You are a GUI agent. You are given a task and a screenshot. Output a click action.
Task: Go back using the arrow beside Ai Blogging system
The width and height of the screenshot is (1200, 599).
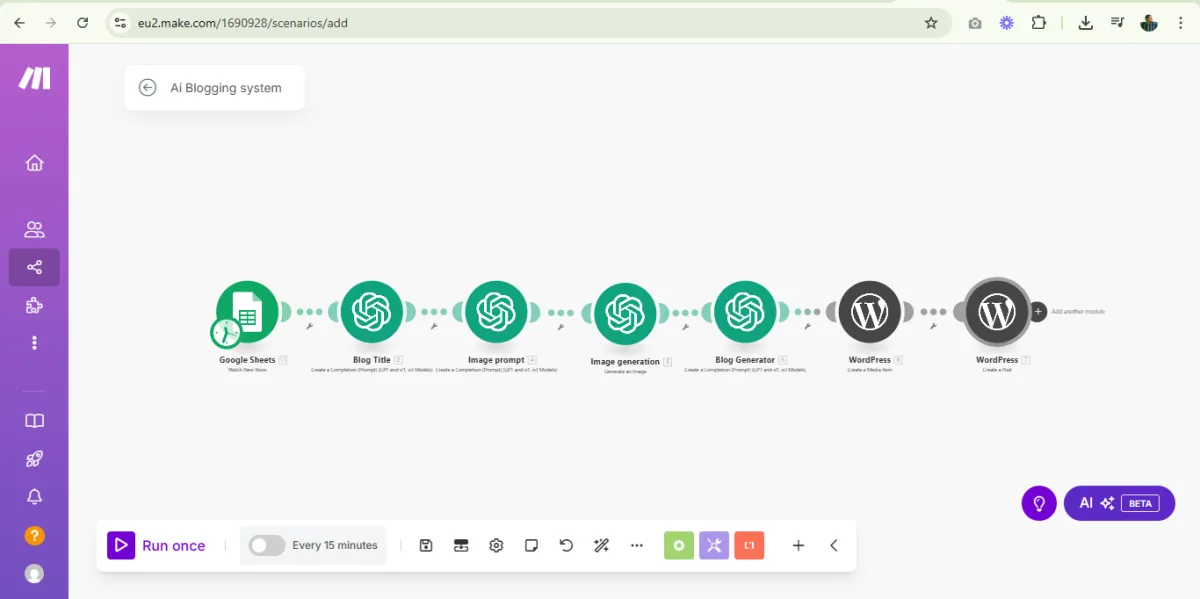click(x=148, y=87)
